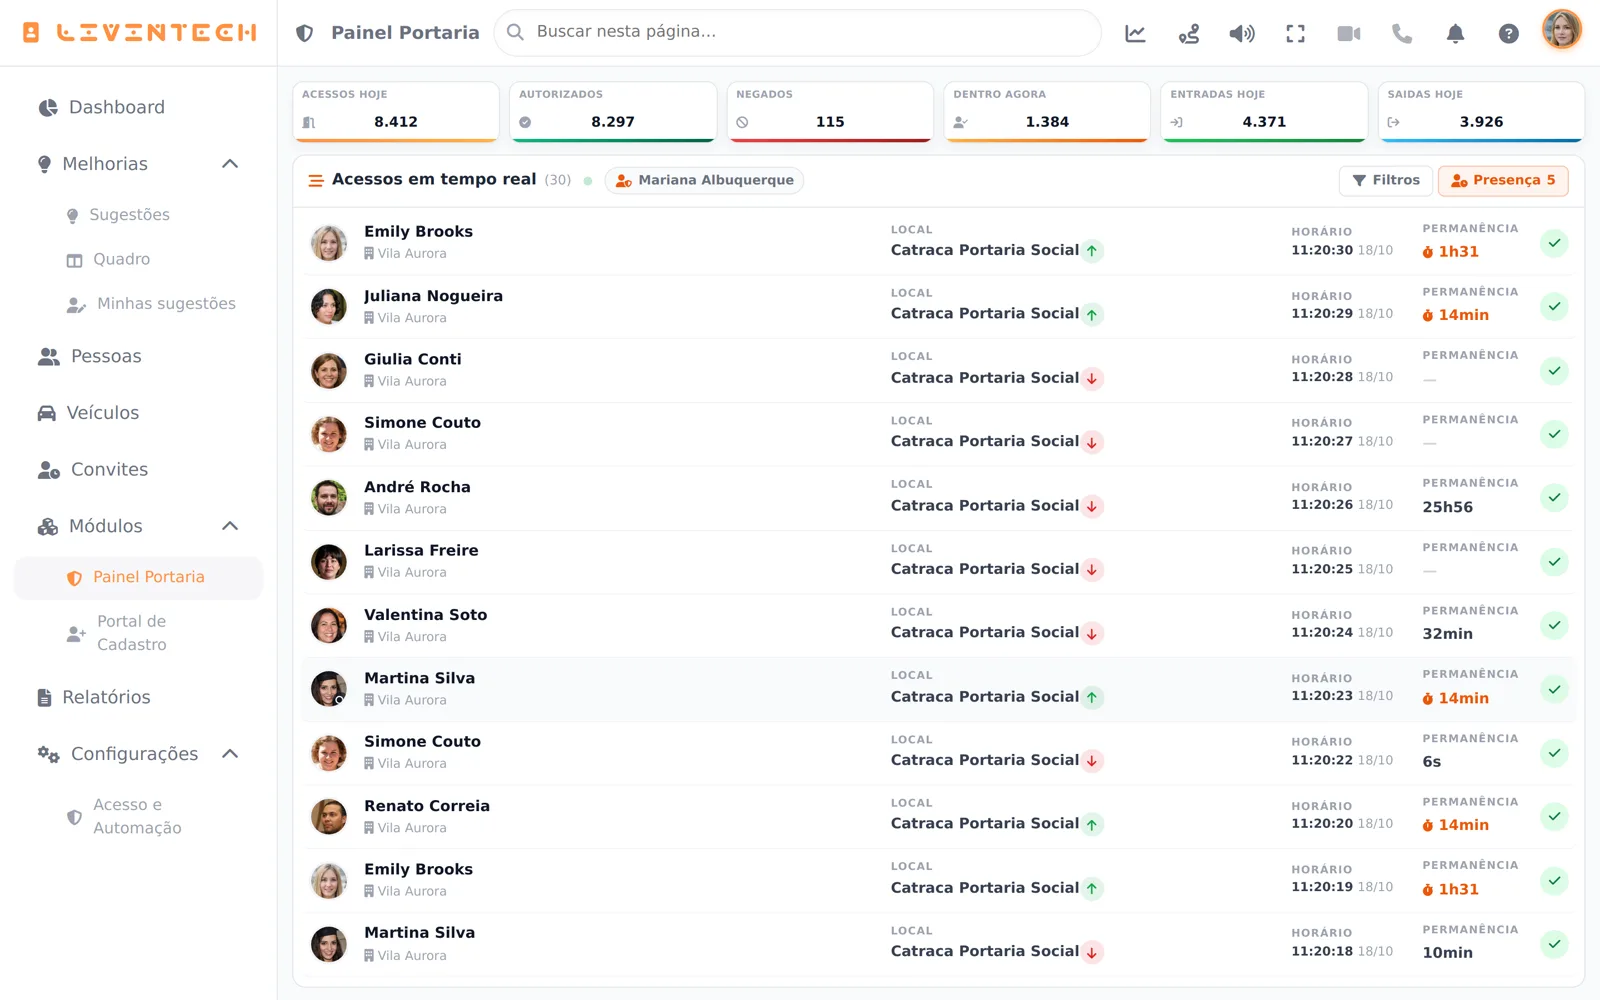Click the Liventech logo
This screenshot has width=1600, height=1000.
(x=139, y=33)
